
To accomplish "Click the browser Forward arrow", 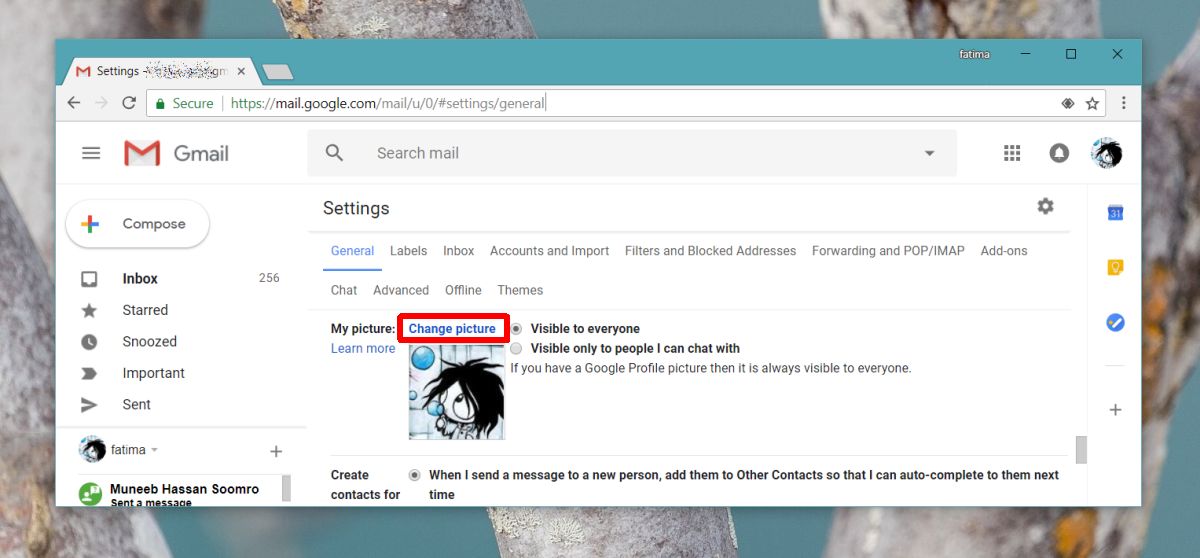I will [101, 103].
